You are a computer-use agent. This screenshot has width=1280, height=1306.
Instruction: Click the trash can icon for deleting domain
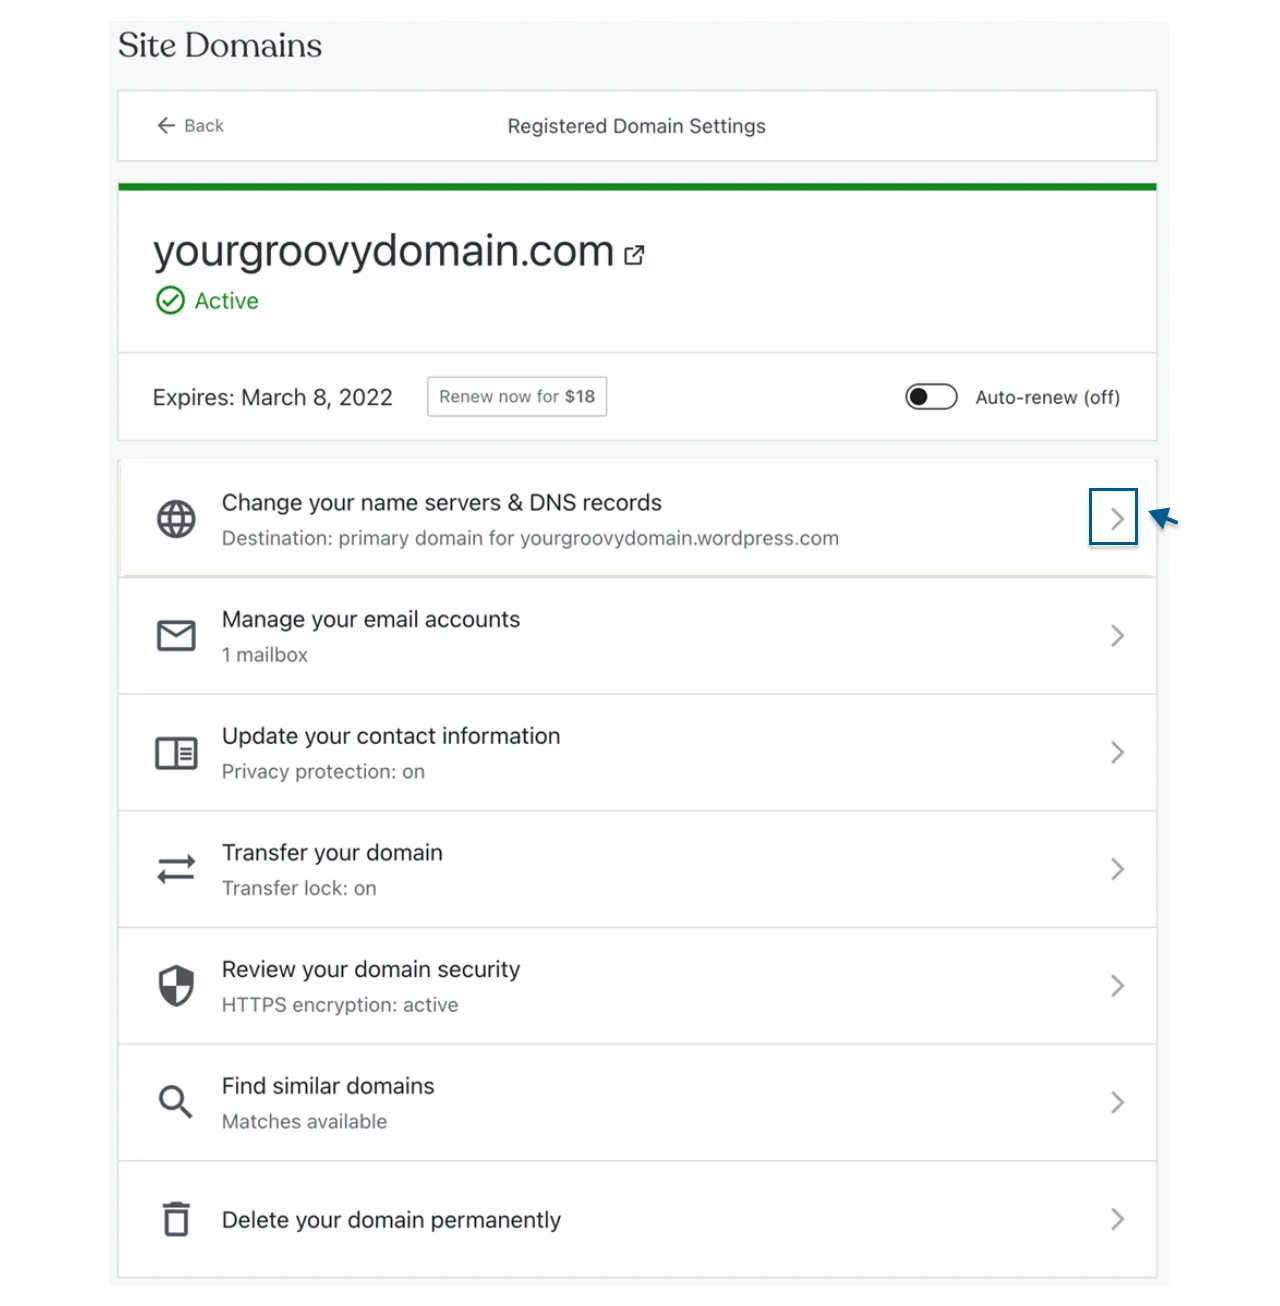pos(176,1219)
